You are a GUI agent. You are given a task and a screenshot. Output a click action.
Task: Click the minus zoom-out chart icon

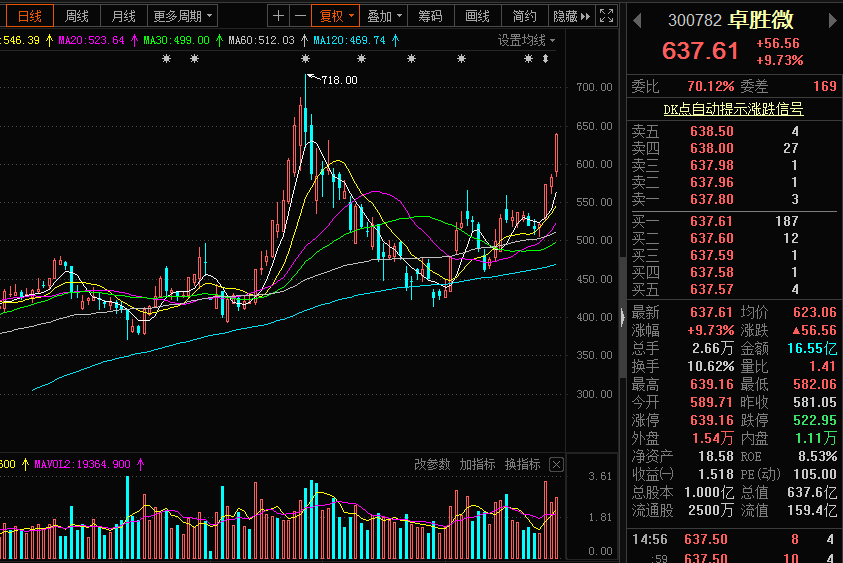tap(299, 16)
